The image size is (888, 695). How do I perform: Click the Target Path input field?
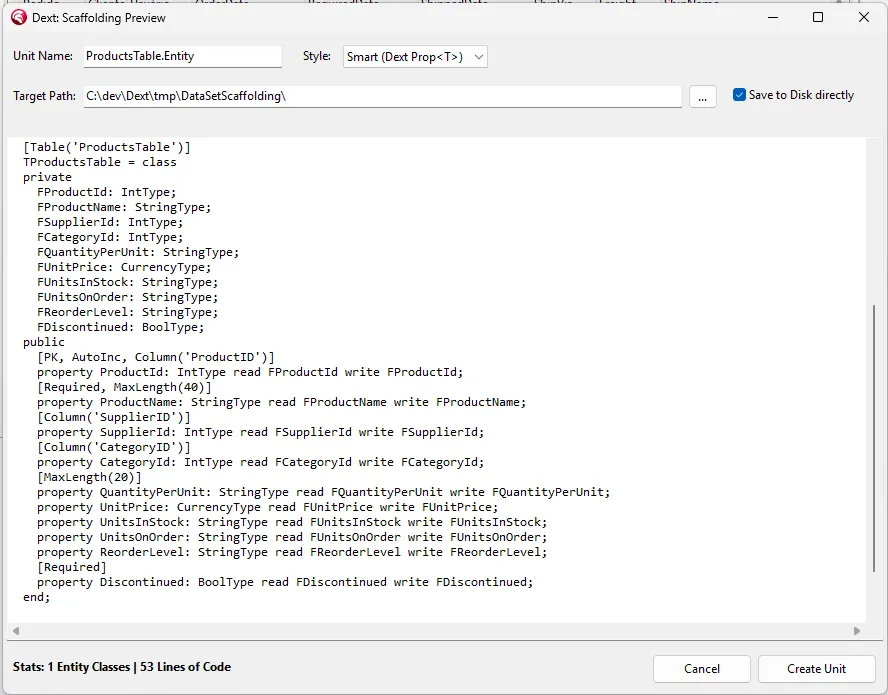[383, 96]
